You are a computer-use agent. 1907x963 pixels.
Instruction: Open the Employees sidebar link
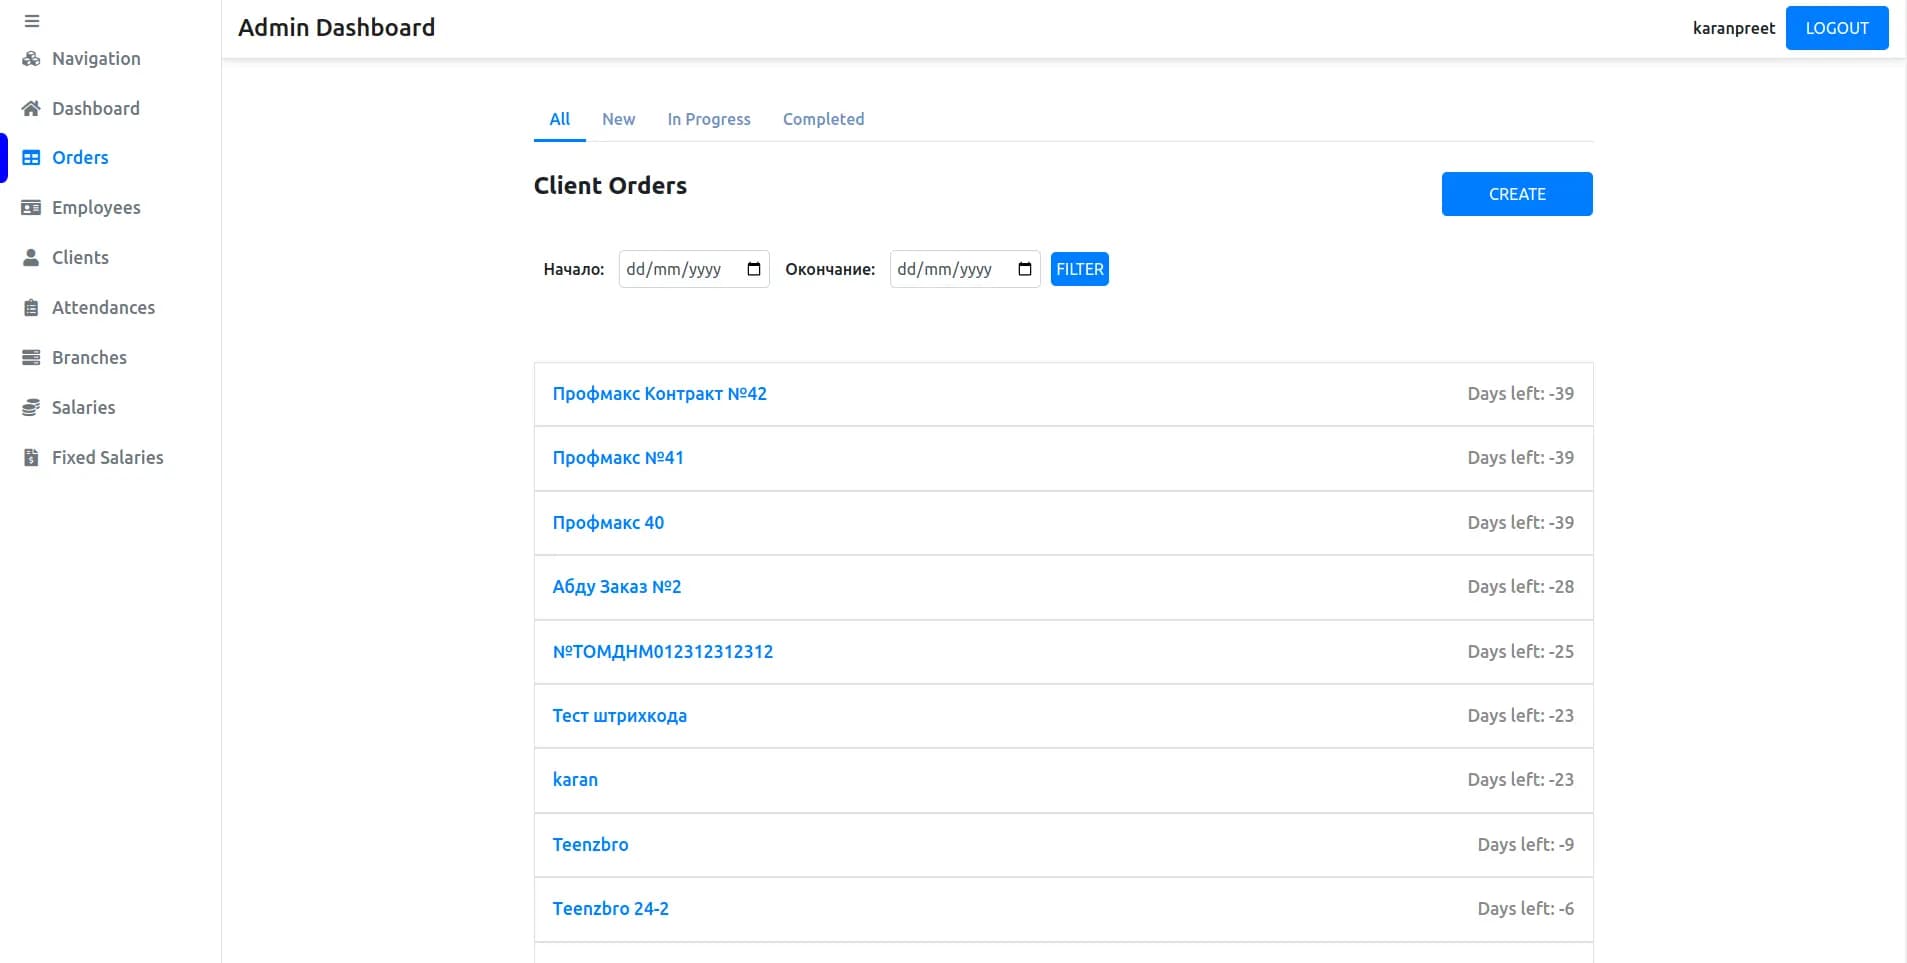pos(96,208)
